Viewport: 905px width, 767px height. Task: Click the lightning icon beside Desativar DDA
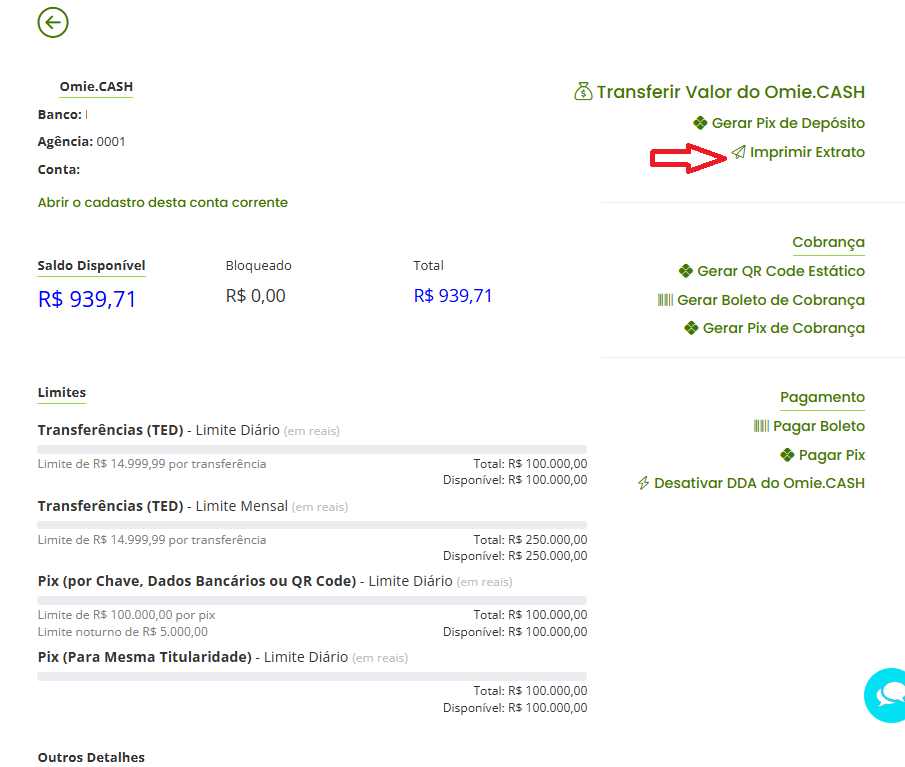pyautogui.click(x=644, y=483)
